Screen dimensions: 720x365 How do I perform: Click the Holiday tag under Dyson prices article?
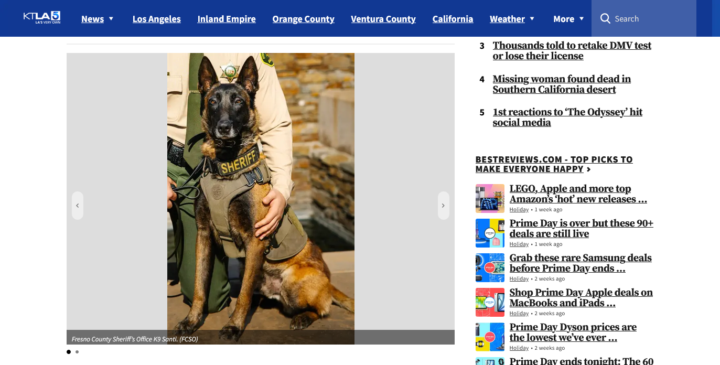519,348
